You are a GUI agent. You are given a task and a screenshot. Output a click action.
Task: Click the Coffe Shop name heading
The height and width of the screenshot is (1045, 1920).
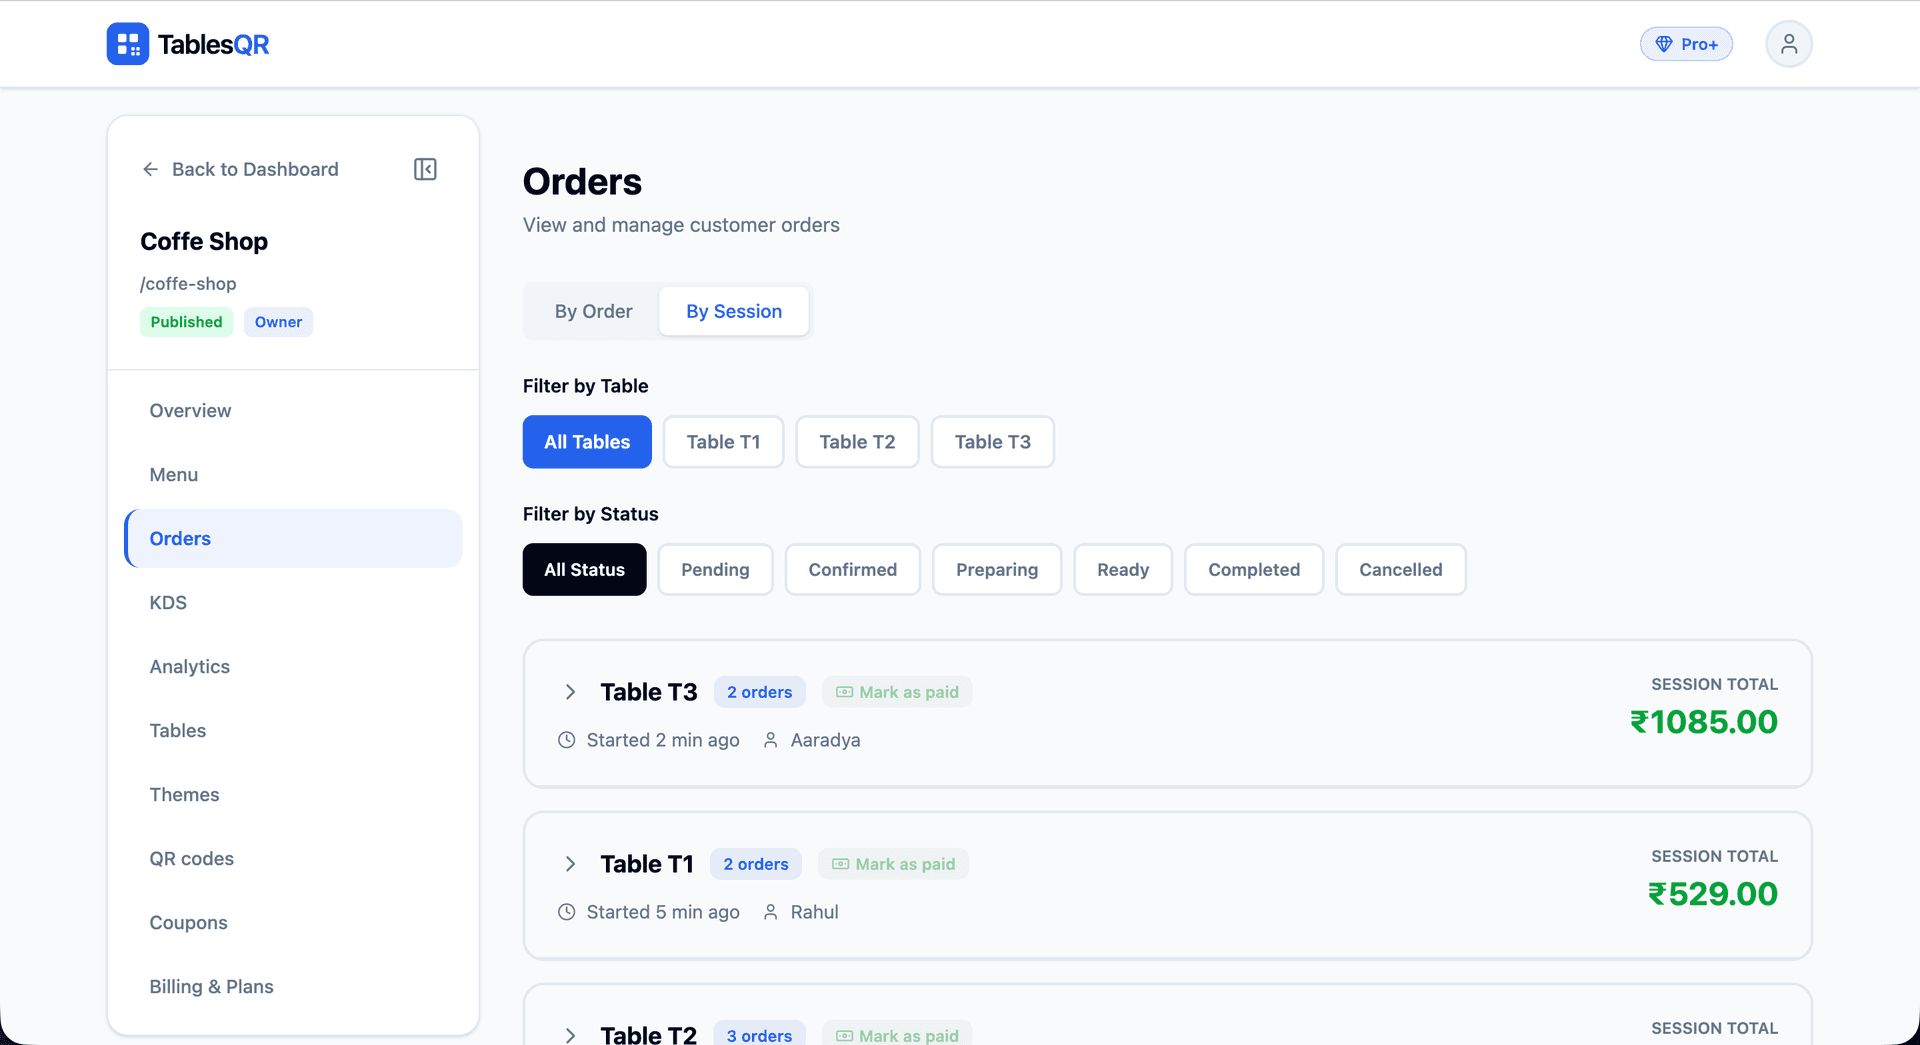click(x=204, y=242)
